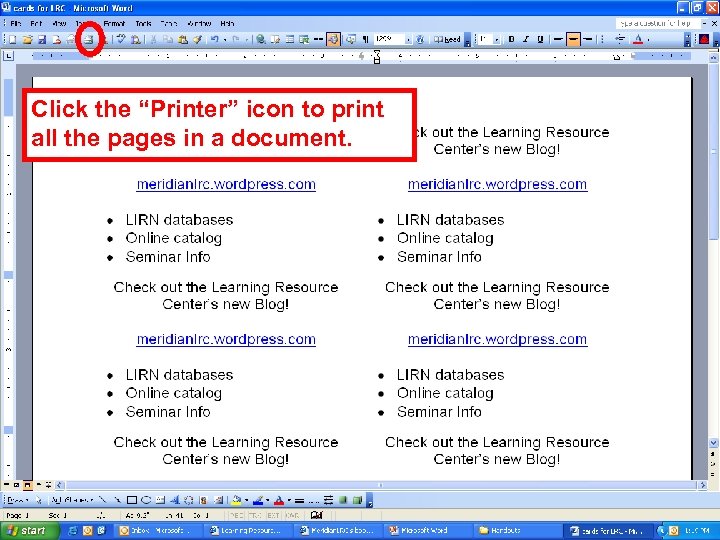This screenshot has width=720, height=540.
Task: Toggle Underline formatting
Action: (x=540, y=39)
